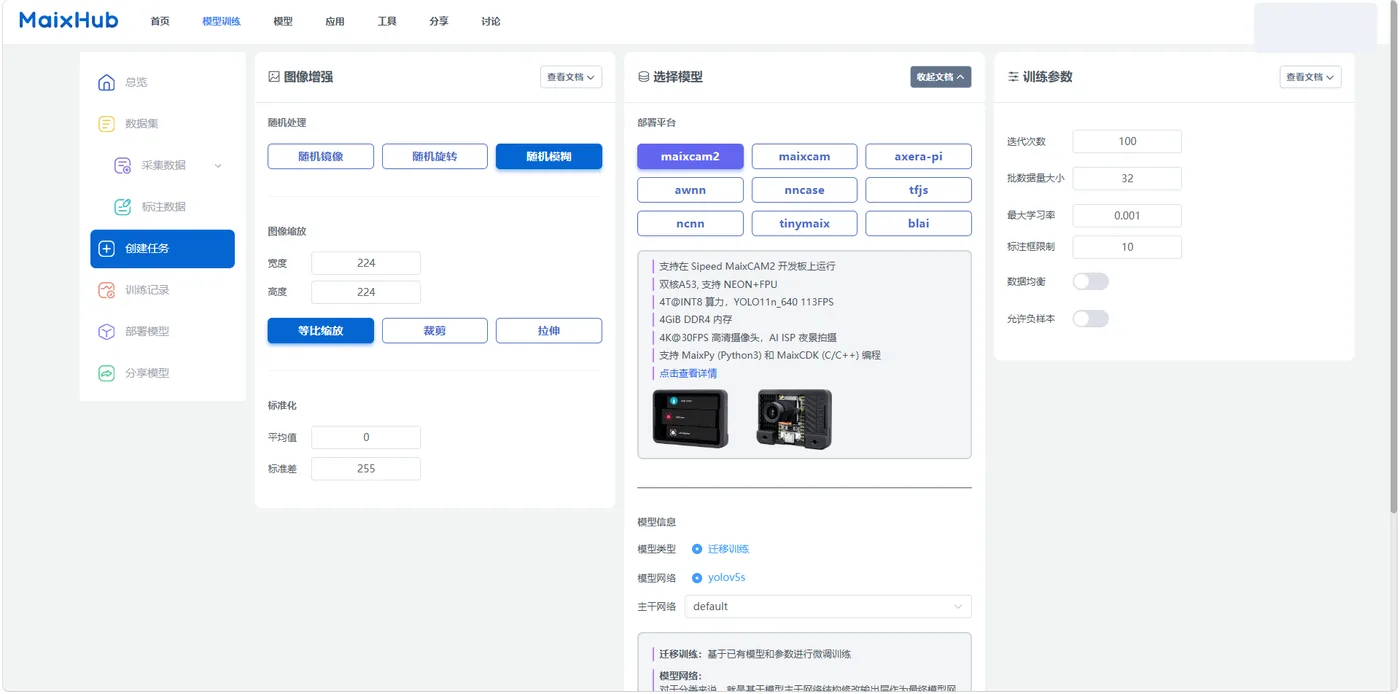Click the 标准差 std field
The width and height of the screenshot is (1400, 694).
366,468
